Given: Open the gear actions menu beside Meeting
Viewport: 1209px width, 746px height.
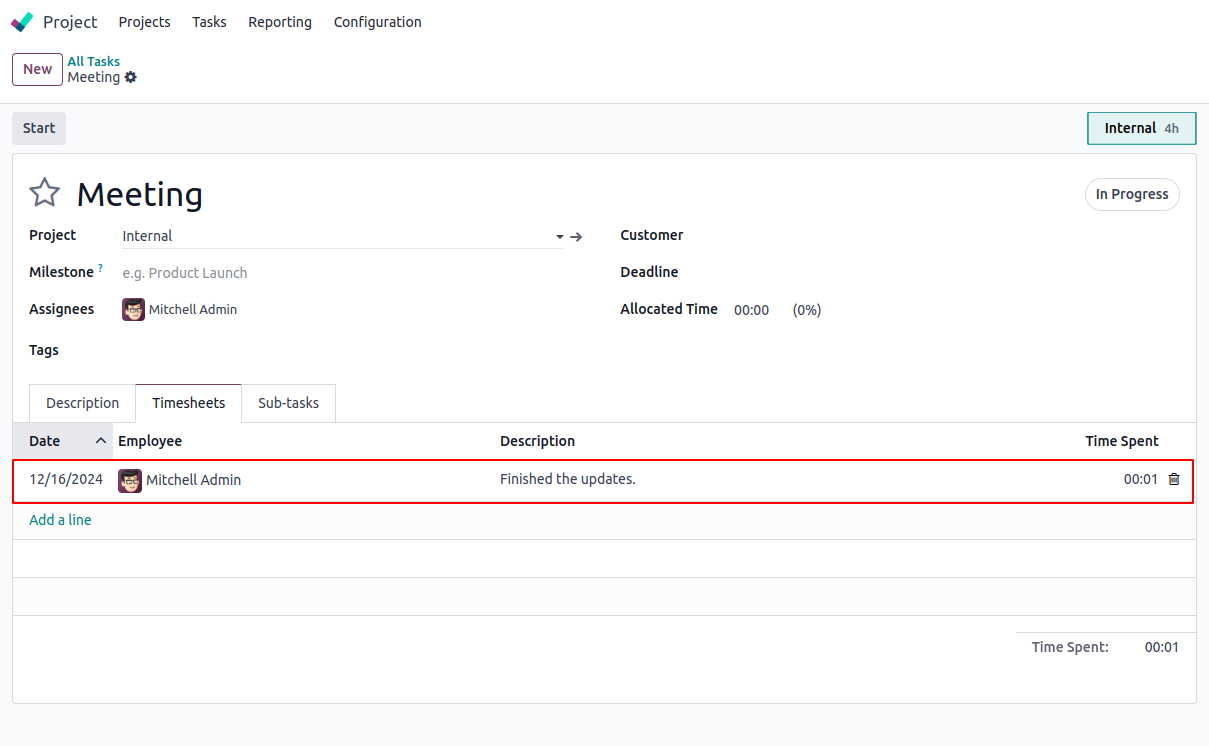Looking at the screenshot, I should tap(131, 77).
